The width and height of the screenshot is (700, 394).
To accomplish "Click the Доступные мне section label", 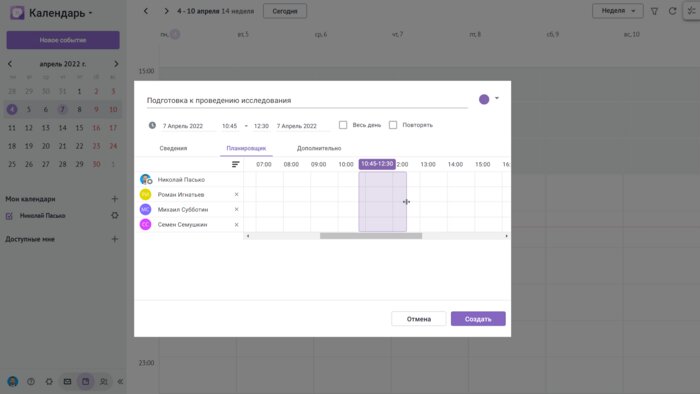I will click(30, 239).
